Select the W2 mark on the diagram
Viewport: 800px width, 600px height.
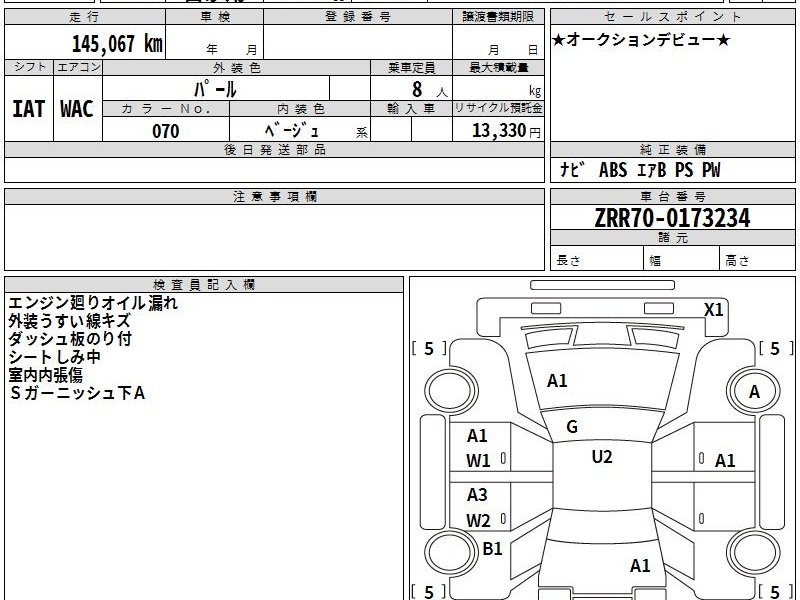tap(478, 520)
